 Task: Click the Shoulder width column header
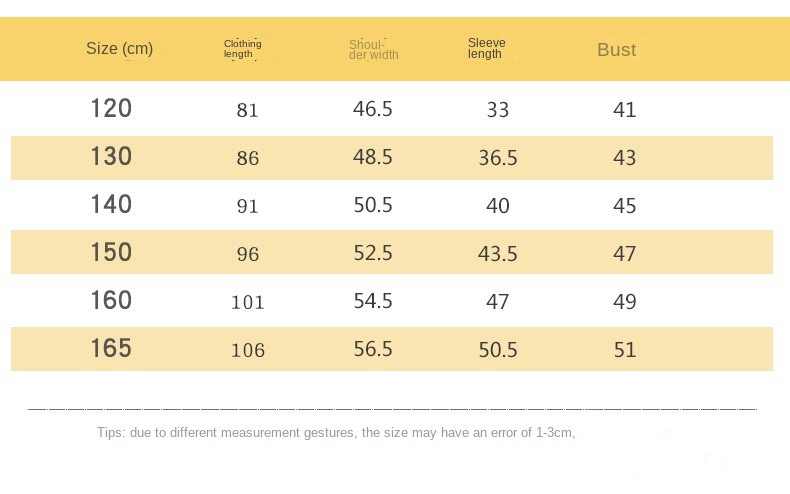(x=373, y=49)
